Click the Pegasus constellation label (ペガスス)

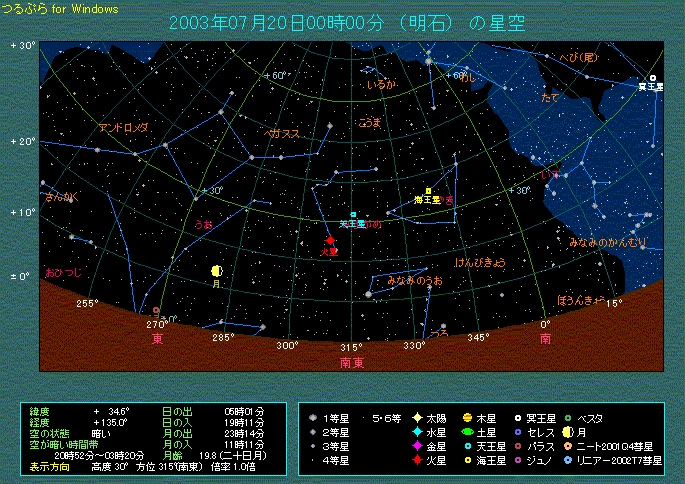pos(281,133)
